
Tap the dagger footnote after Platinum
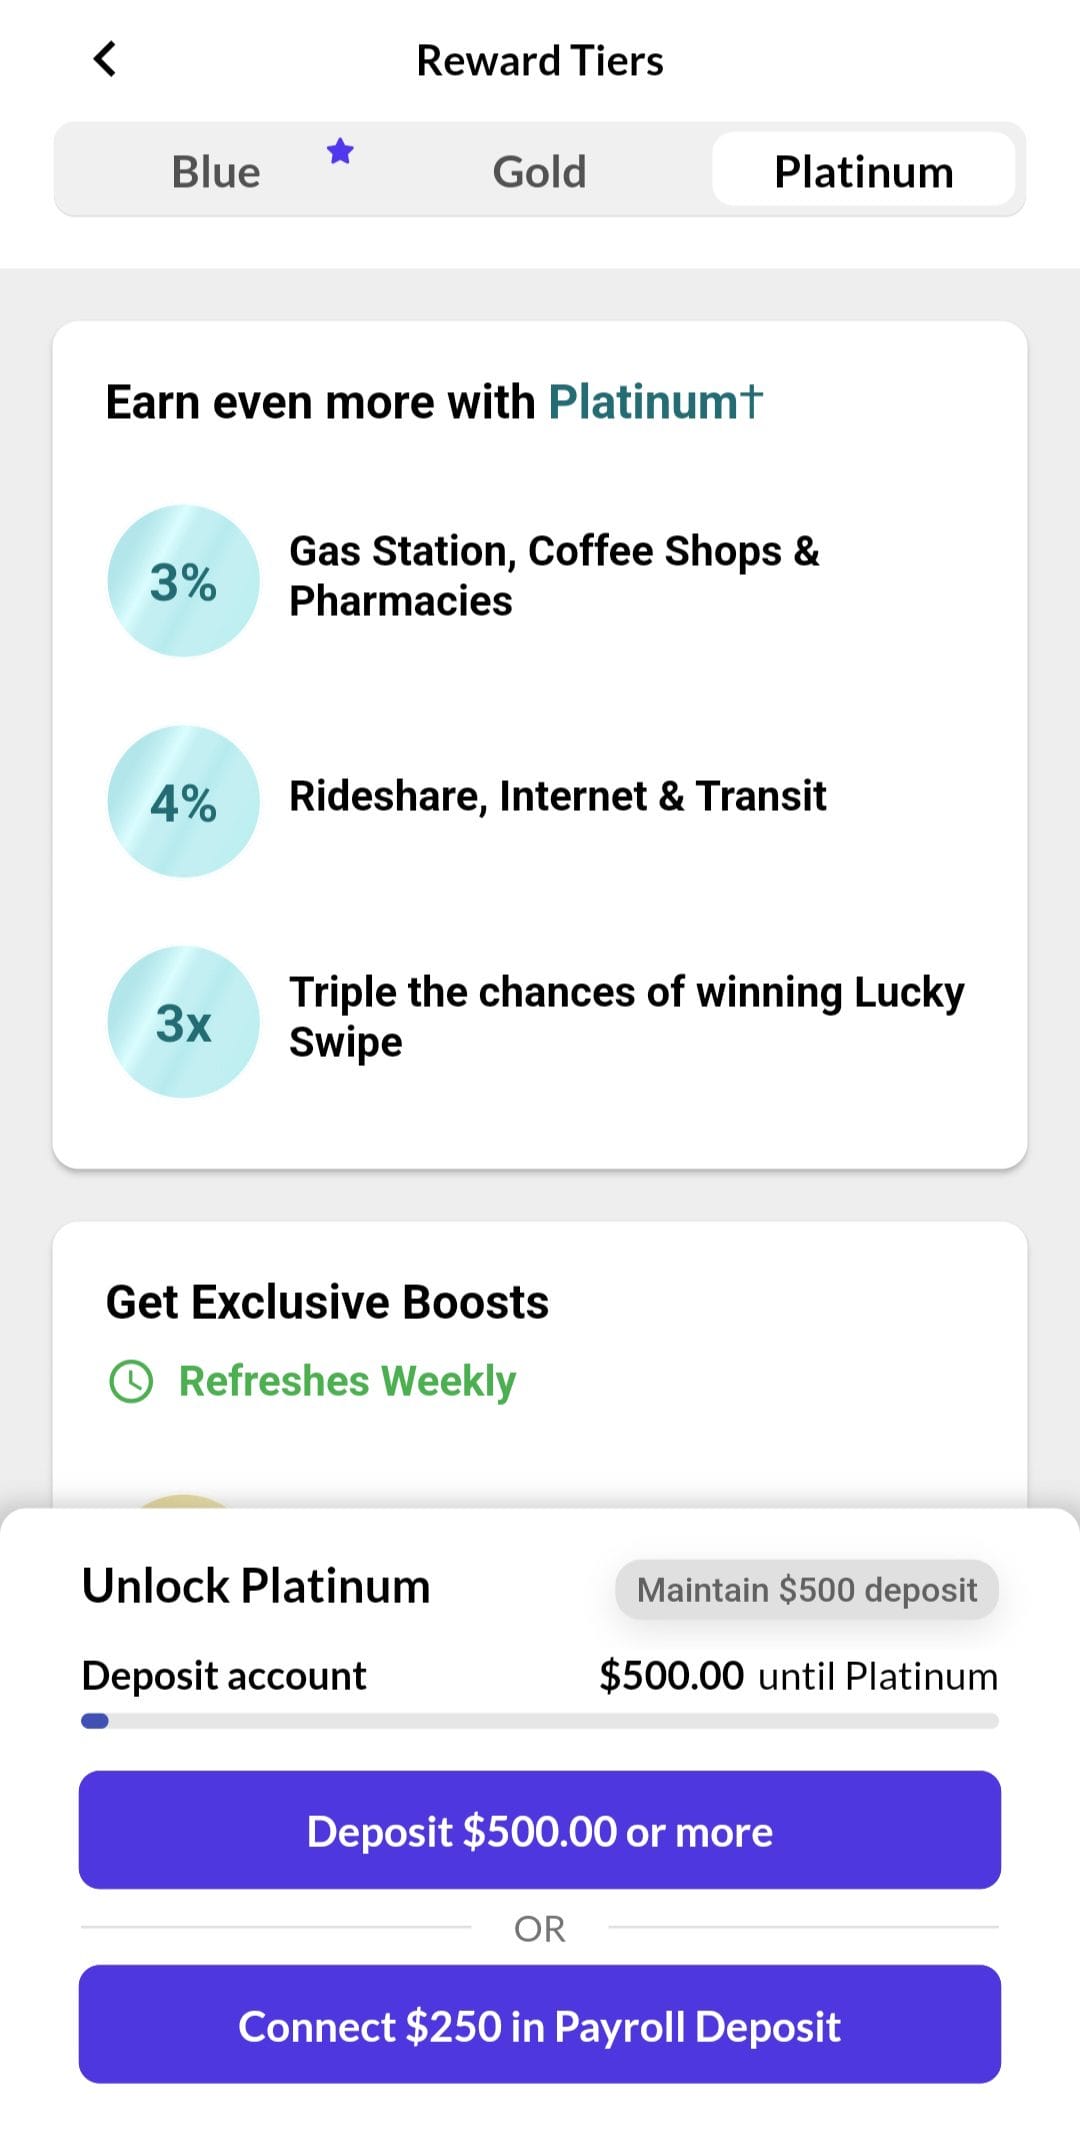point(752,401)
